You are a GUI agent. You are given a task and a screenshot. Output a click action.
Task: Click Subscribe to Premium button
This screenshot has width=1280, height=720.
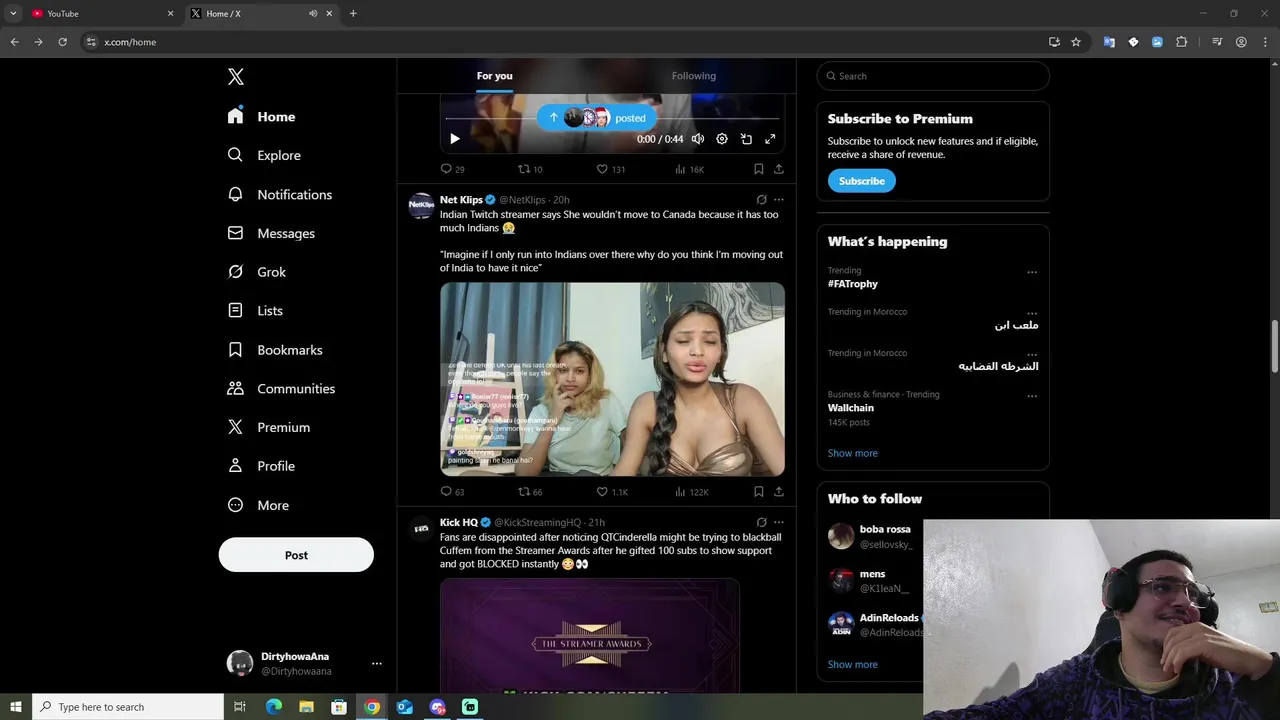[861, 181]
